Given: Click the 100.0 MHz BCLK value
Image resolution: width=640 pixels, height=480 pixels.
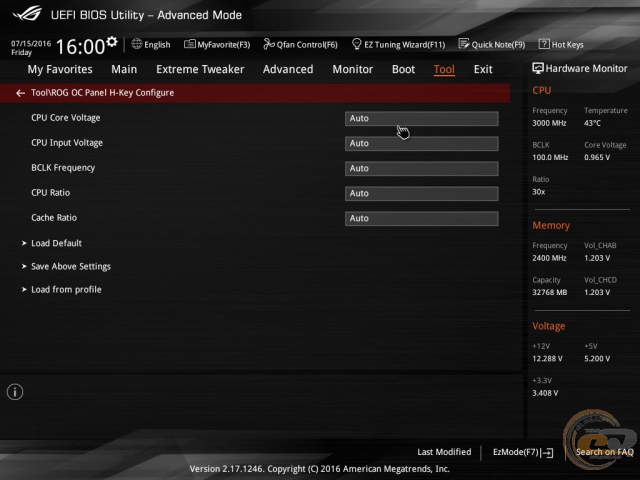Looking at the screenshot, I should (x=550, y=157).
